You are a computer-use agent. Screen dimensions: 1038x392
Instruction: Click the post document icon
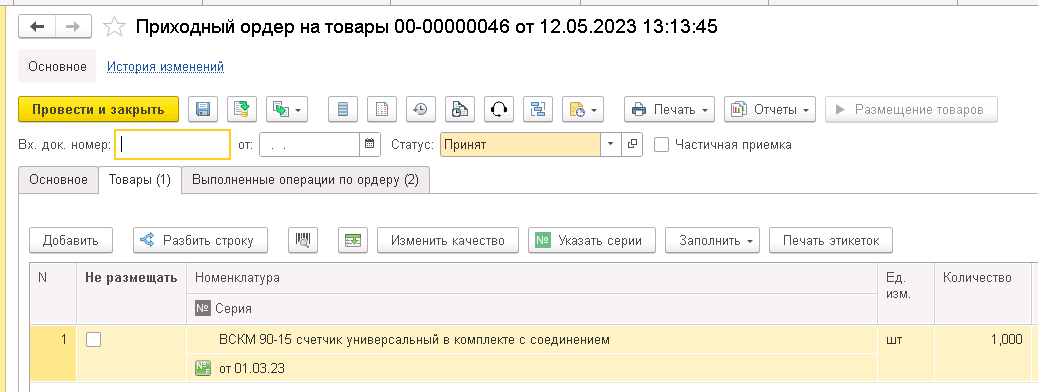point(242,109)
